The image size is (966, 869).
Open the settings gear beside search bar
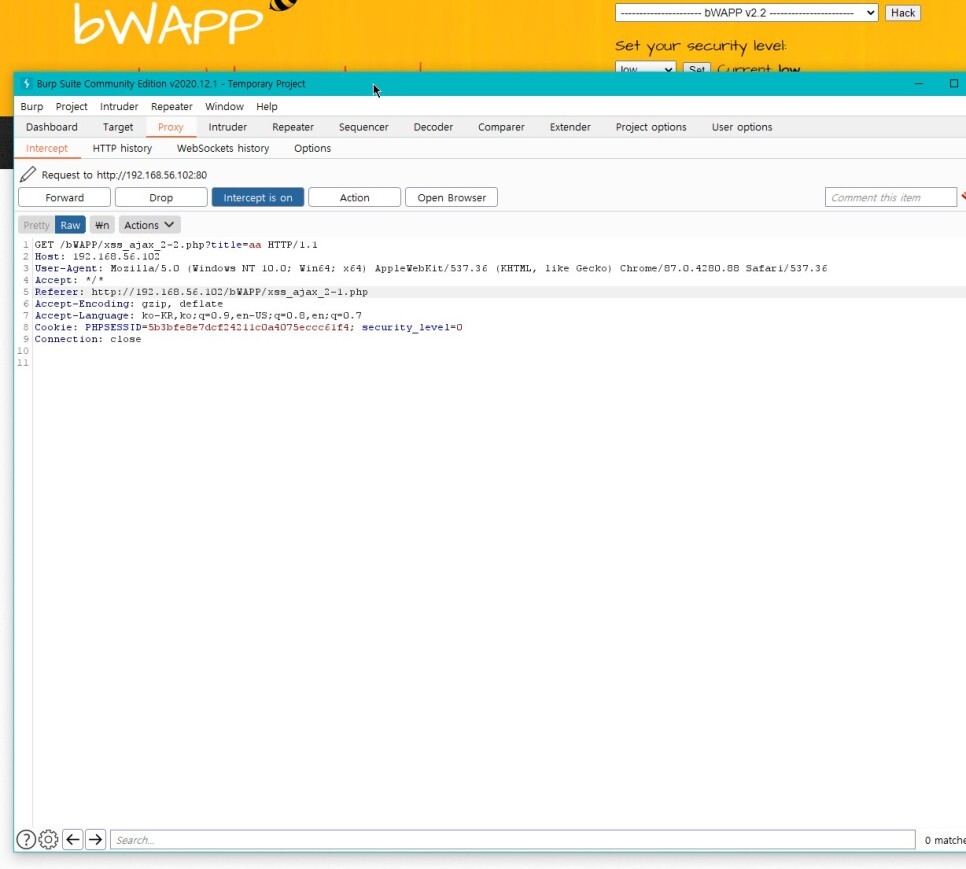tap(48, 839)
